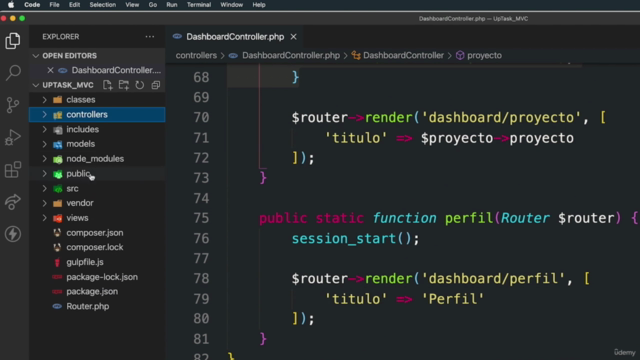Viewport: 640px width, 360px height.
Task: Click the New File icon for UPTASK_MVC
Action: coord(107,85)
